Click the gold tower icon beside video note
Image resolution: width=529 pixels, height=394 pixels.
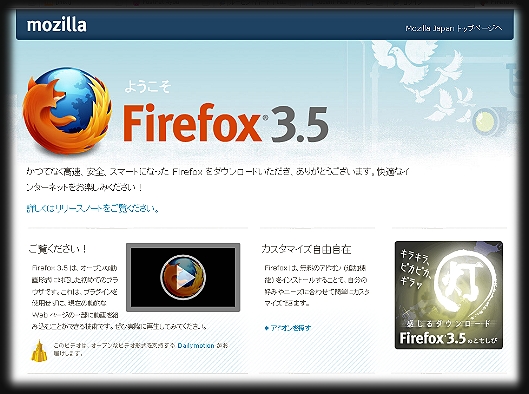tap(39, 351)
